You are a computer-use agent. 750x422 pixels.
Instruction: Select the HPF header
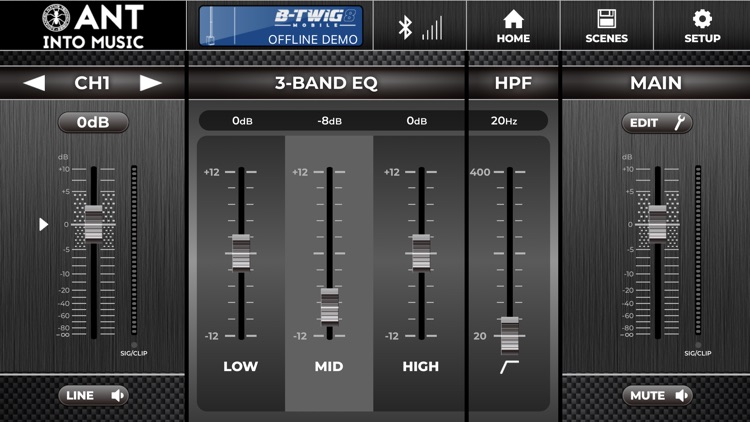pos(513,83)
